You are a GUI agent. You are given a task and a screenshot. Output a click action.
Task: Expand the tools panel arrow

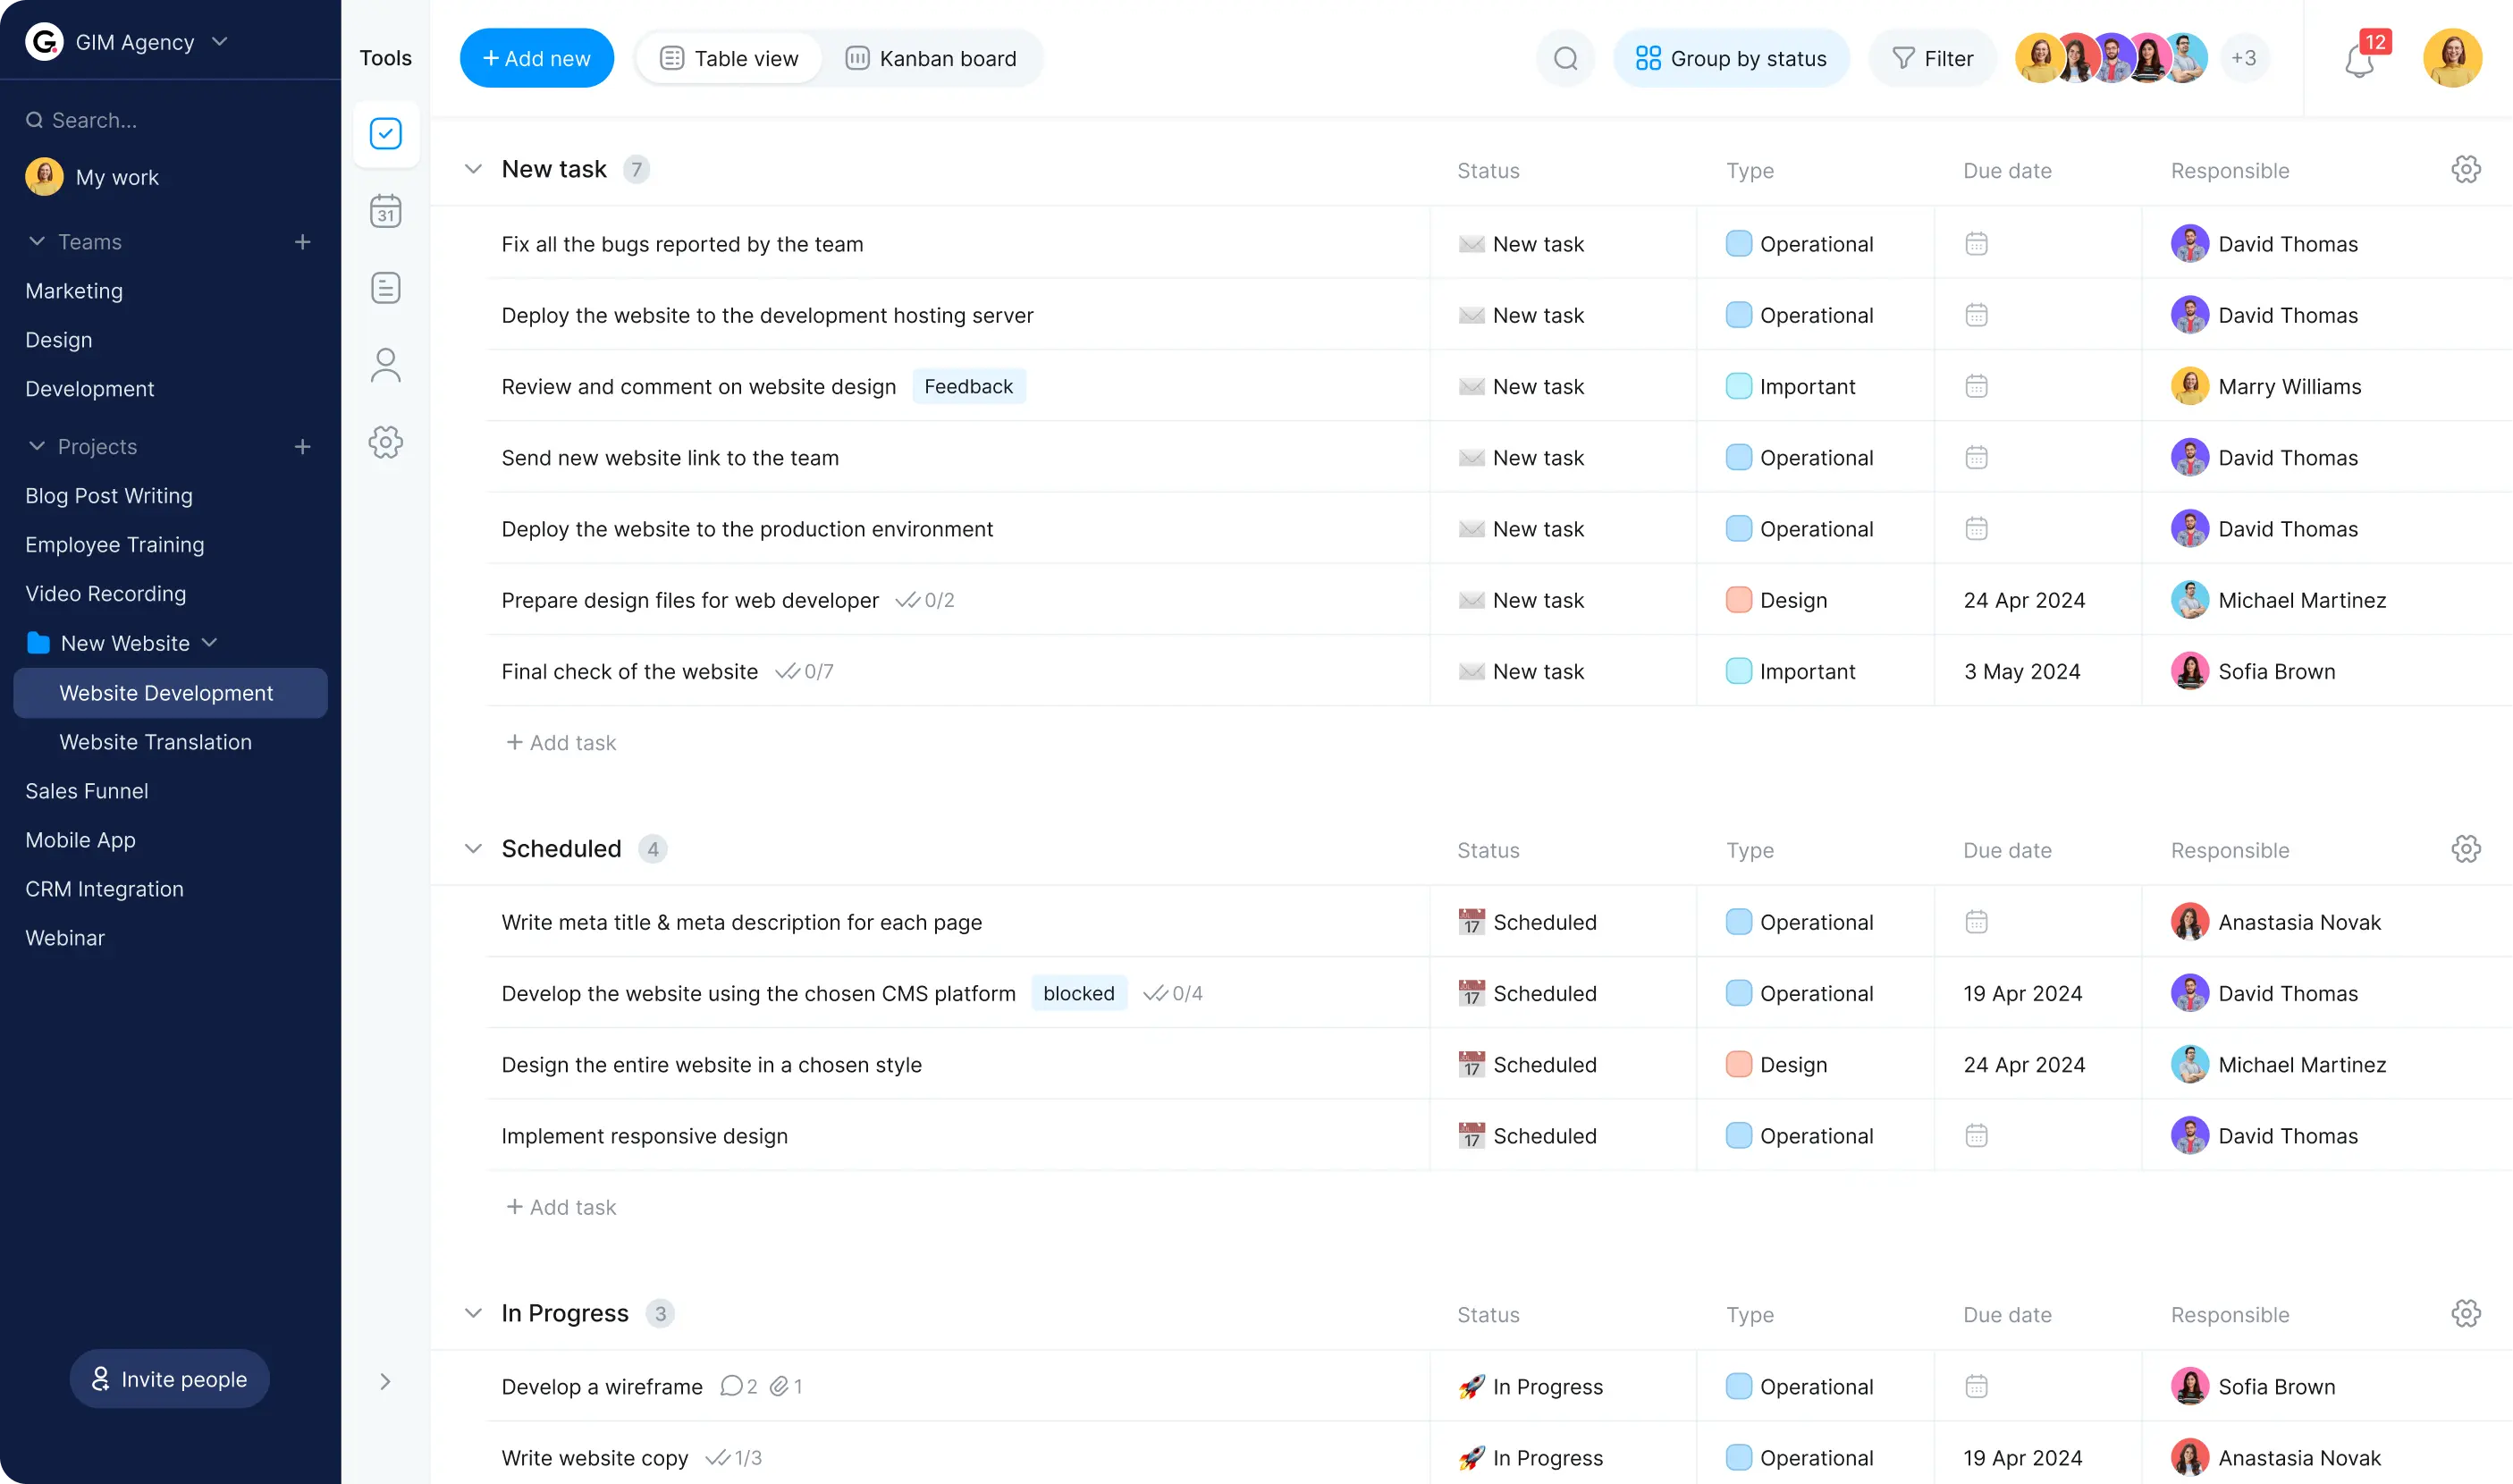pyautogui.click(x=385, y=1381)
